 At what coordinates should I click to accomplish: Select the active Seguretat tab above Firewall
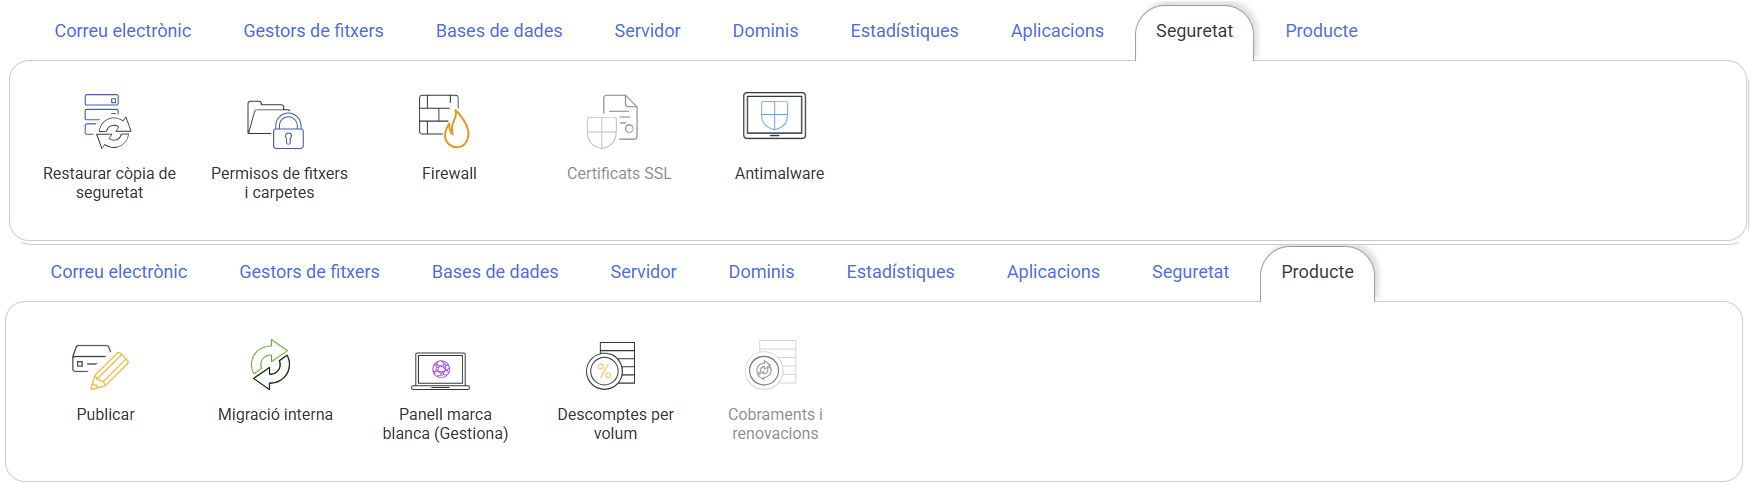(x=1194, y=31)
